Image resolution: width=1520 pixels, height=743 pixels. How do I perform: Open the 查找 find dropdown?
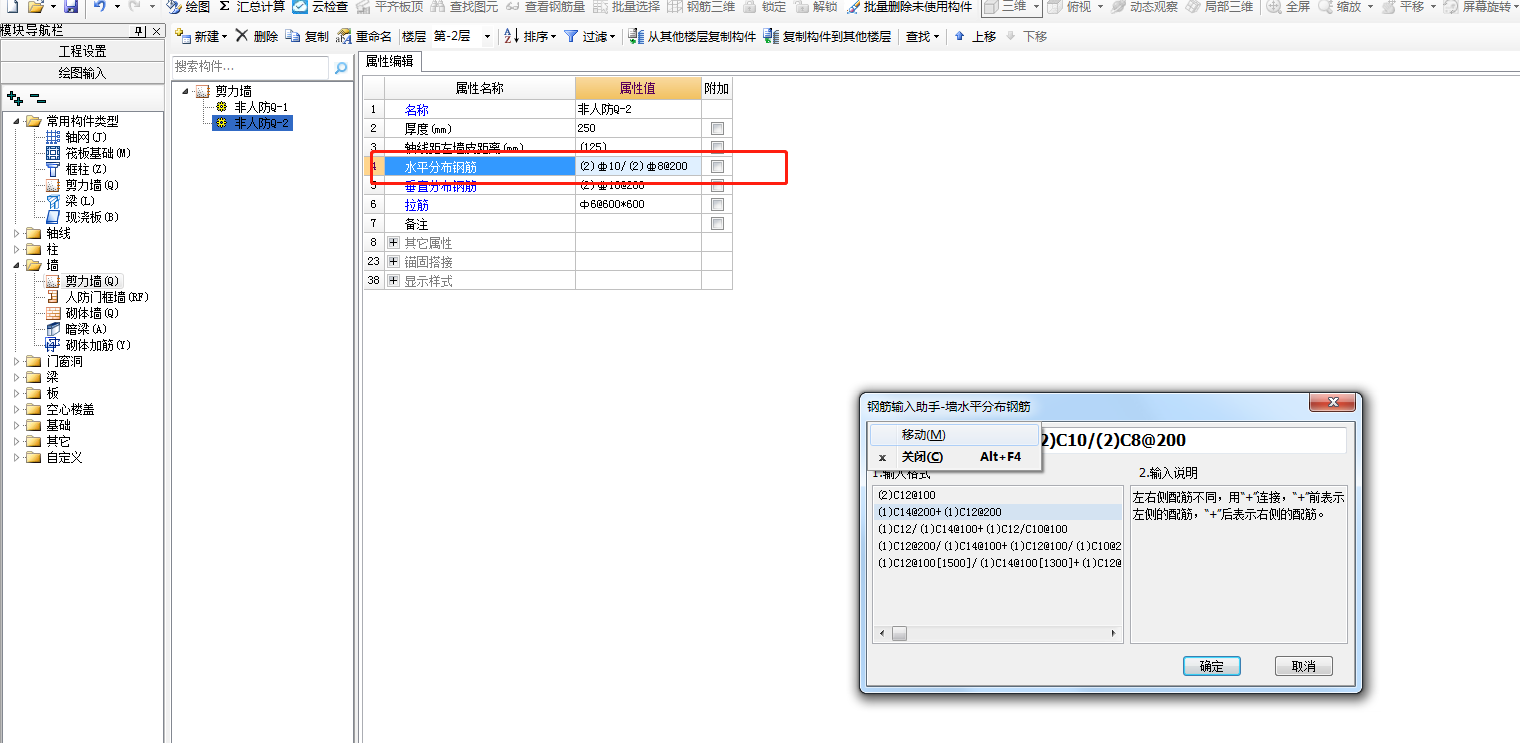click(922, 37)
